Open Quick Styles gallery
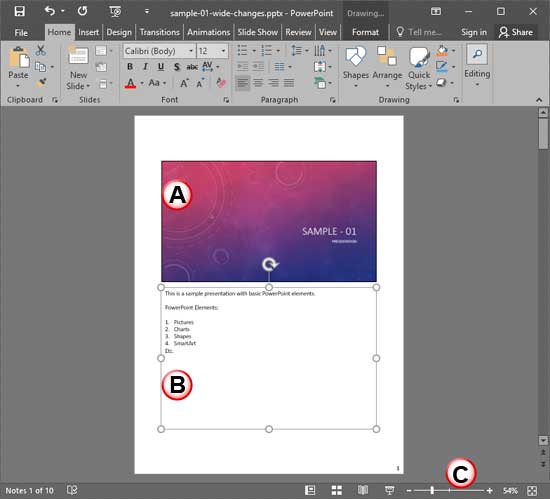550x499 pixels. point(419,68)
